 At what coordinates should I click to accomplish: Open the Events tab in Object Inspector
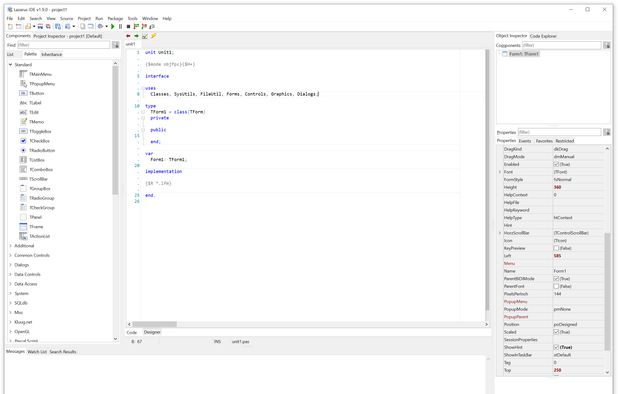525,141
